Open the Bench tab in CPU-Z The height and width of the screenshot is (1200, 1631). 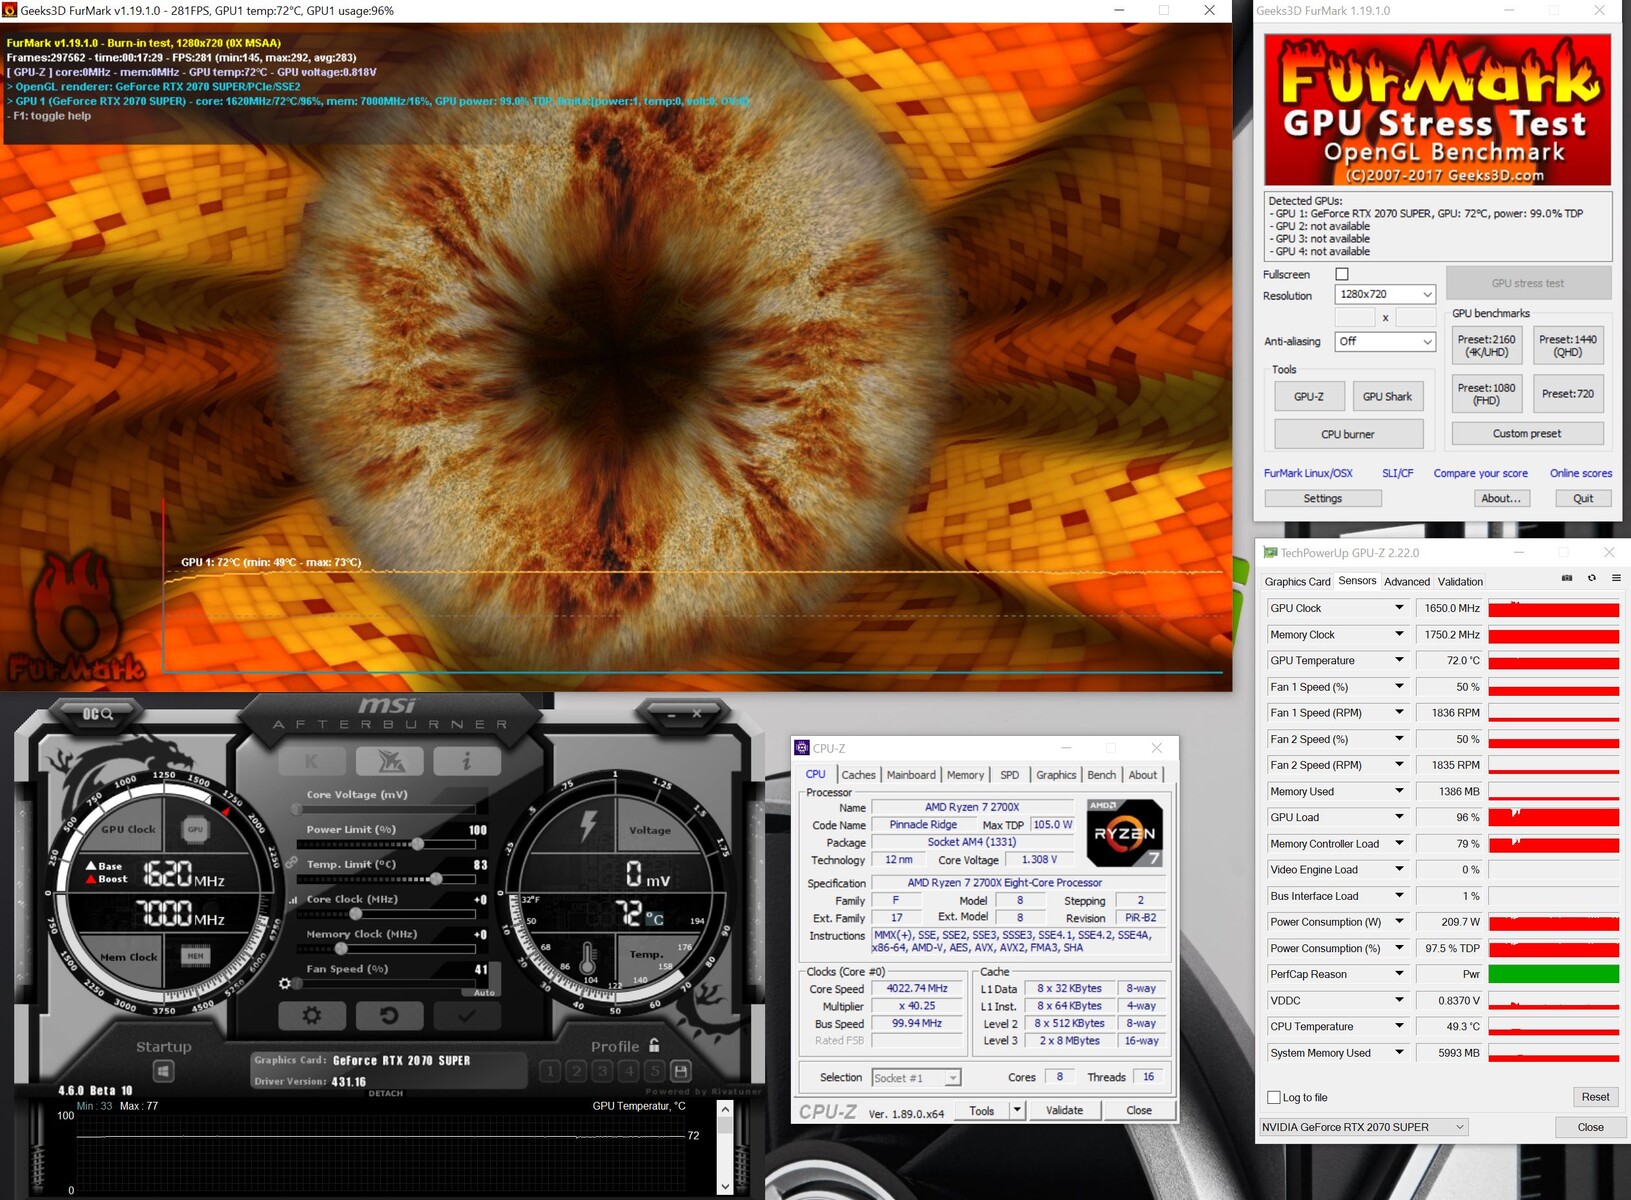(1101, 775)
